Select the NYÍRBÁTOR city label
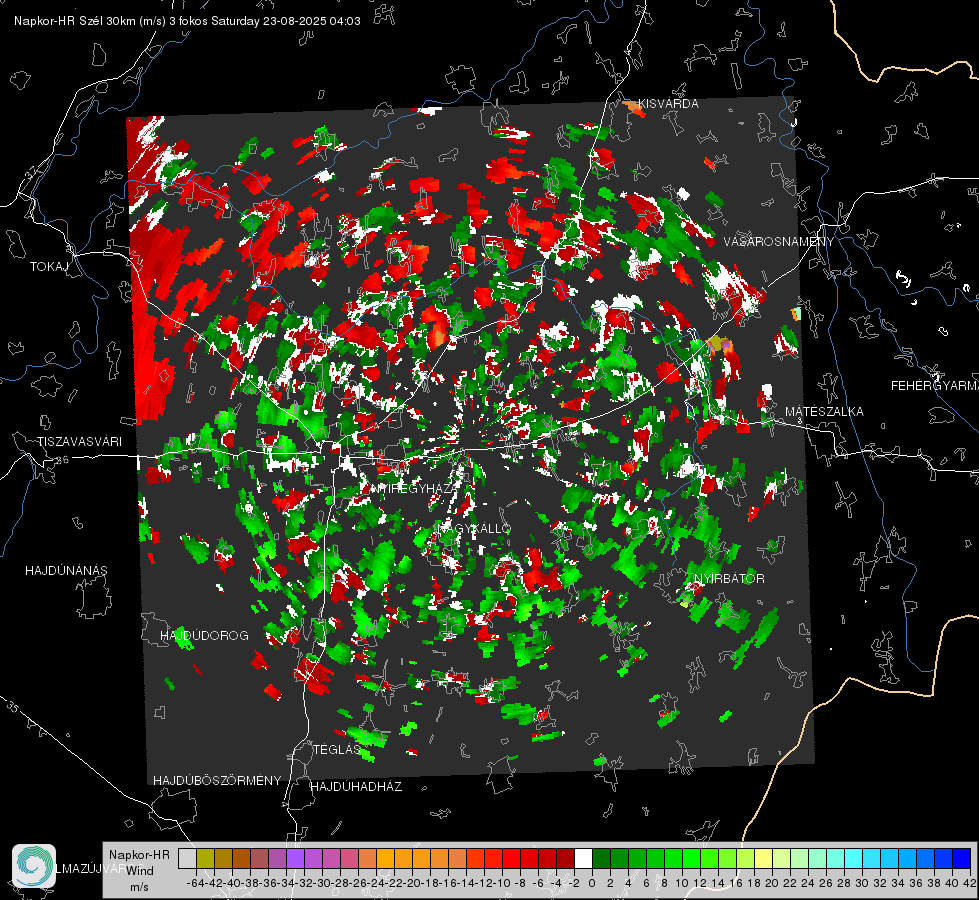The width and height of the screenshot is (979, 900). coord(729,579)
